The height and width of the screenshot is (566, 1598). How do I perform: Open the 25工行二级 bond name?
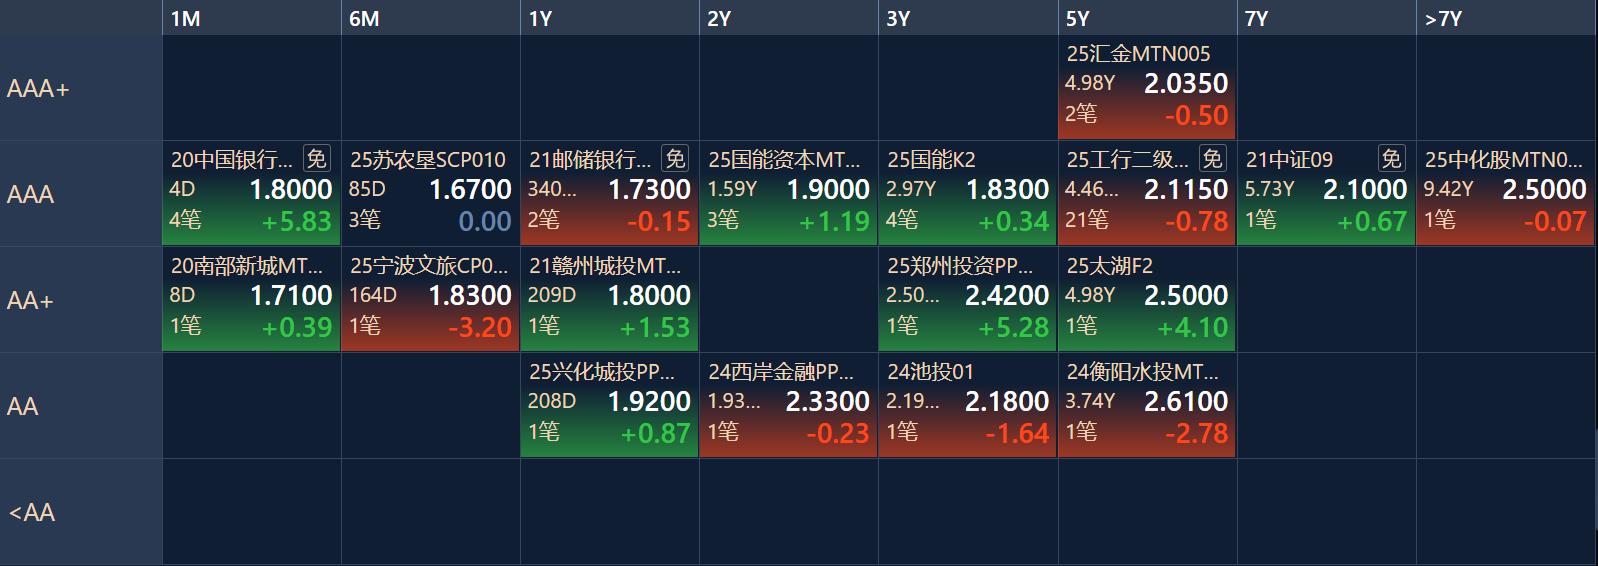click(x=1127, y=160)
